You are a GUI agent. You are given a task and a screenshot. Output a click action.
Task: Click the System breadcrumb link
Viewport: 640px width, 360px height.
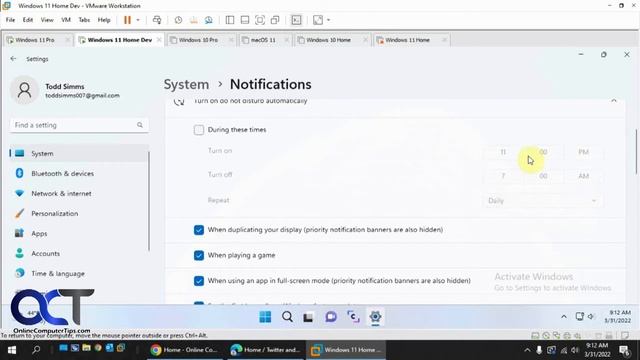coord(186,84)
